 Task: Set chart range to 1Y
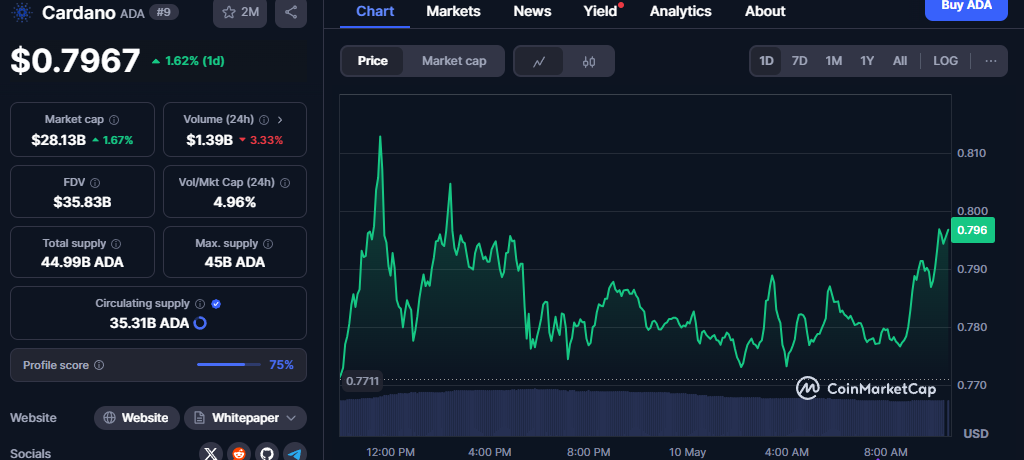(867, 61)
